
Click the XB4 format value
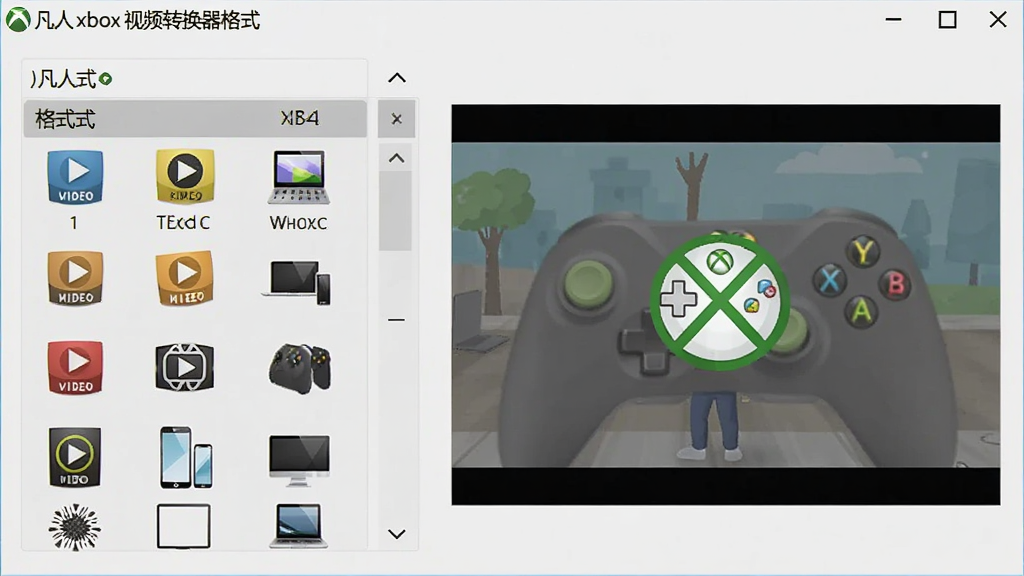[x=300, y=118]
